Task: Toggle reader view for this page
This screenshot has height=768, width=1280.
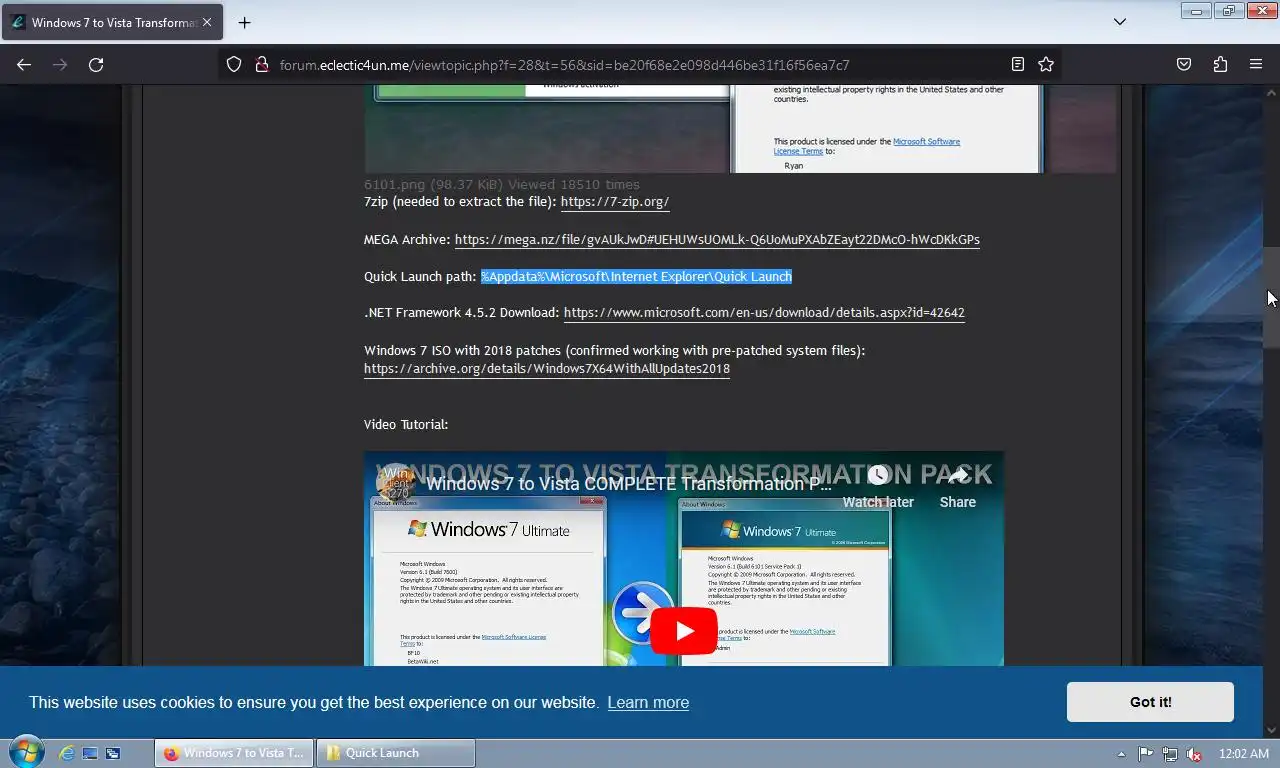Action: 1018,64
